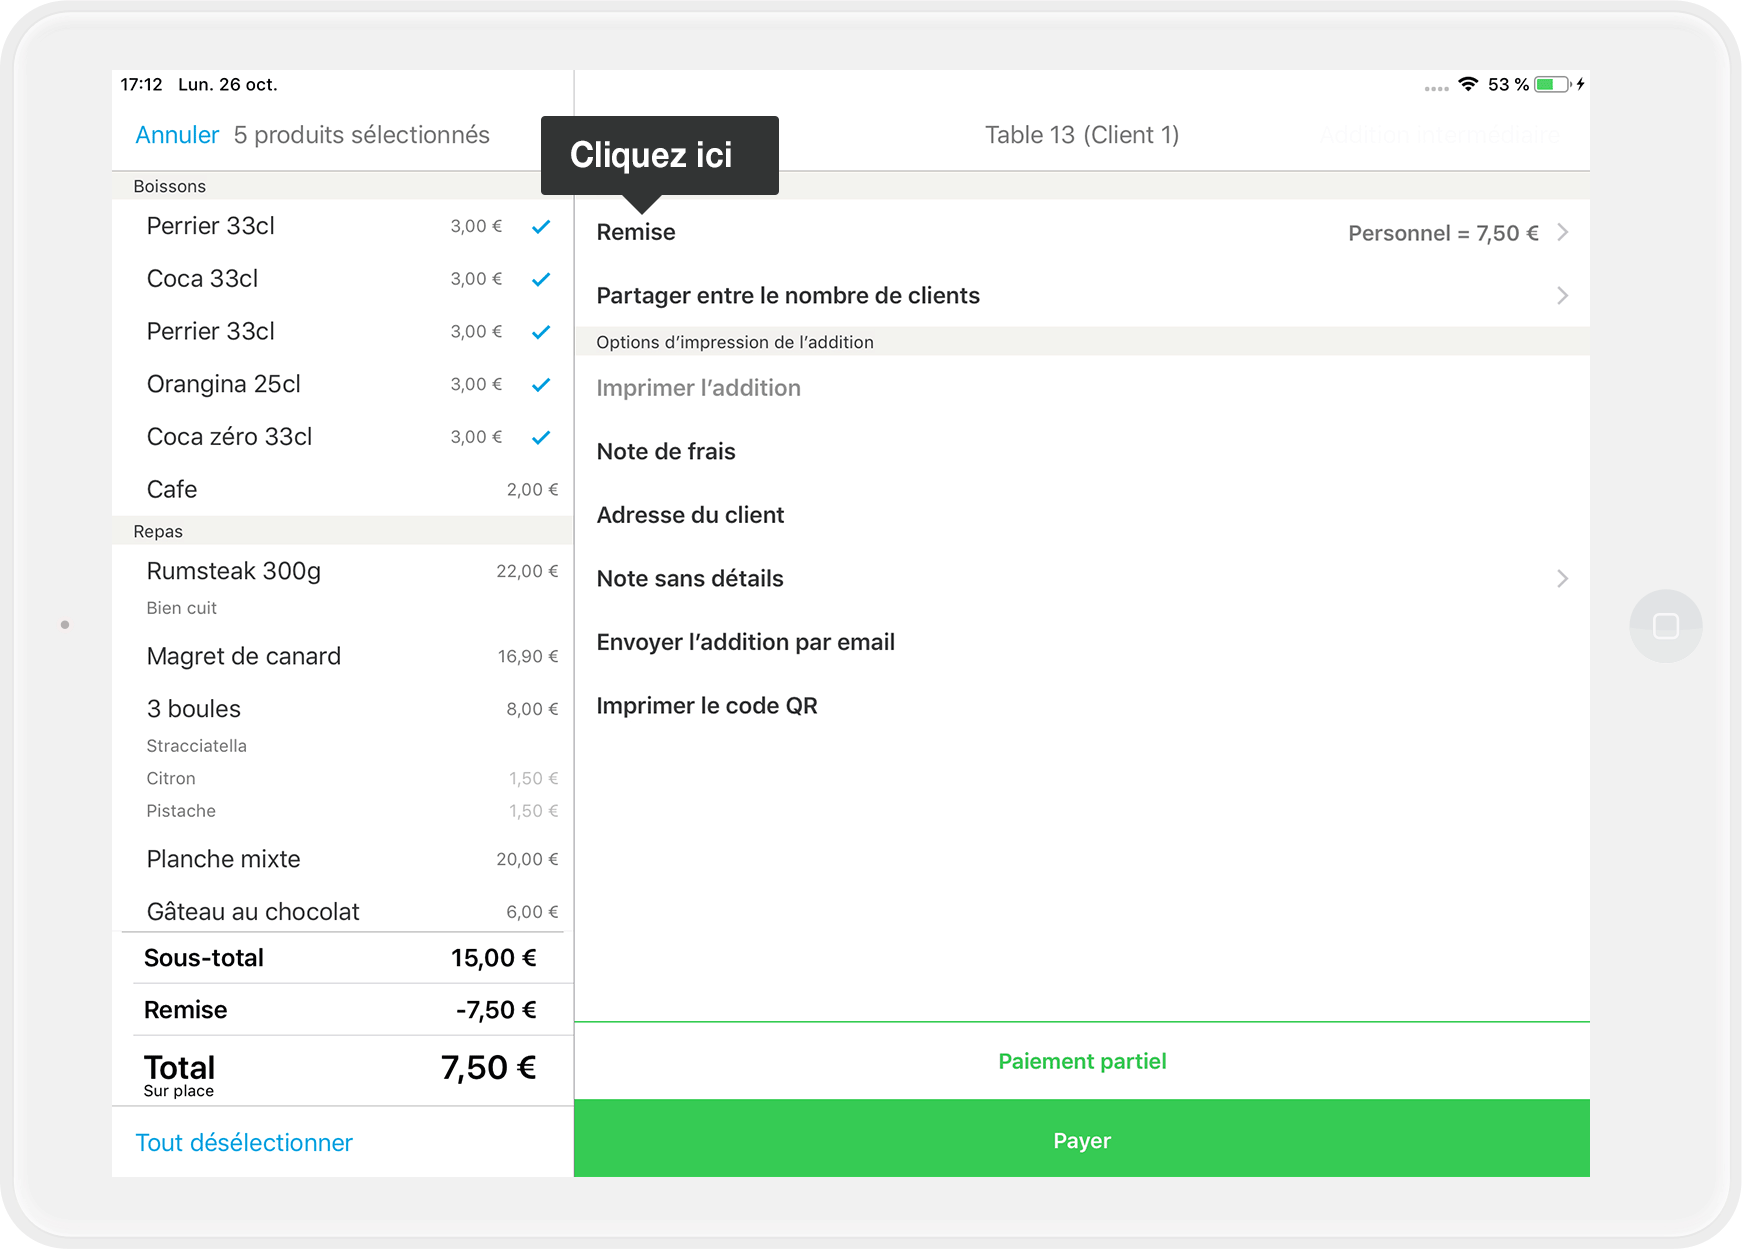The image size is (1742, 1249).
Task: Open Note sans détails options
Action: pyautogui.click(x=1082, y=578)
